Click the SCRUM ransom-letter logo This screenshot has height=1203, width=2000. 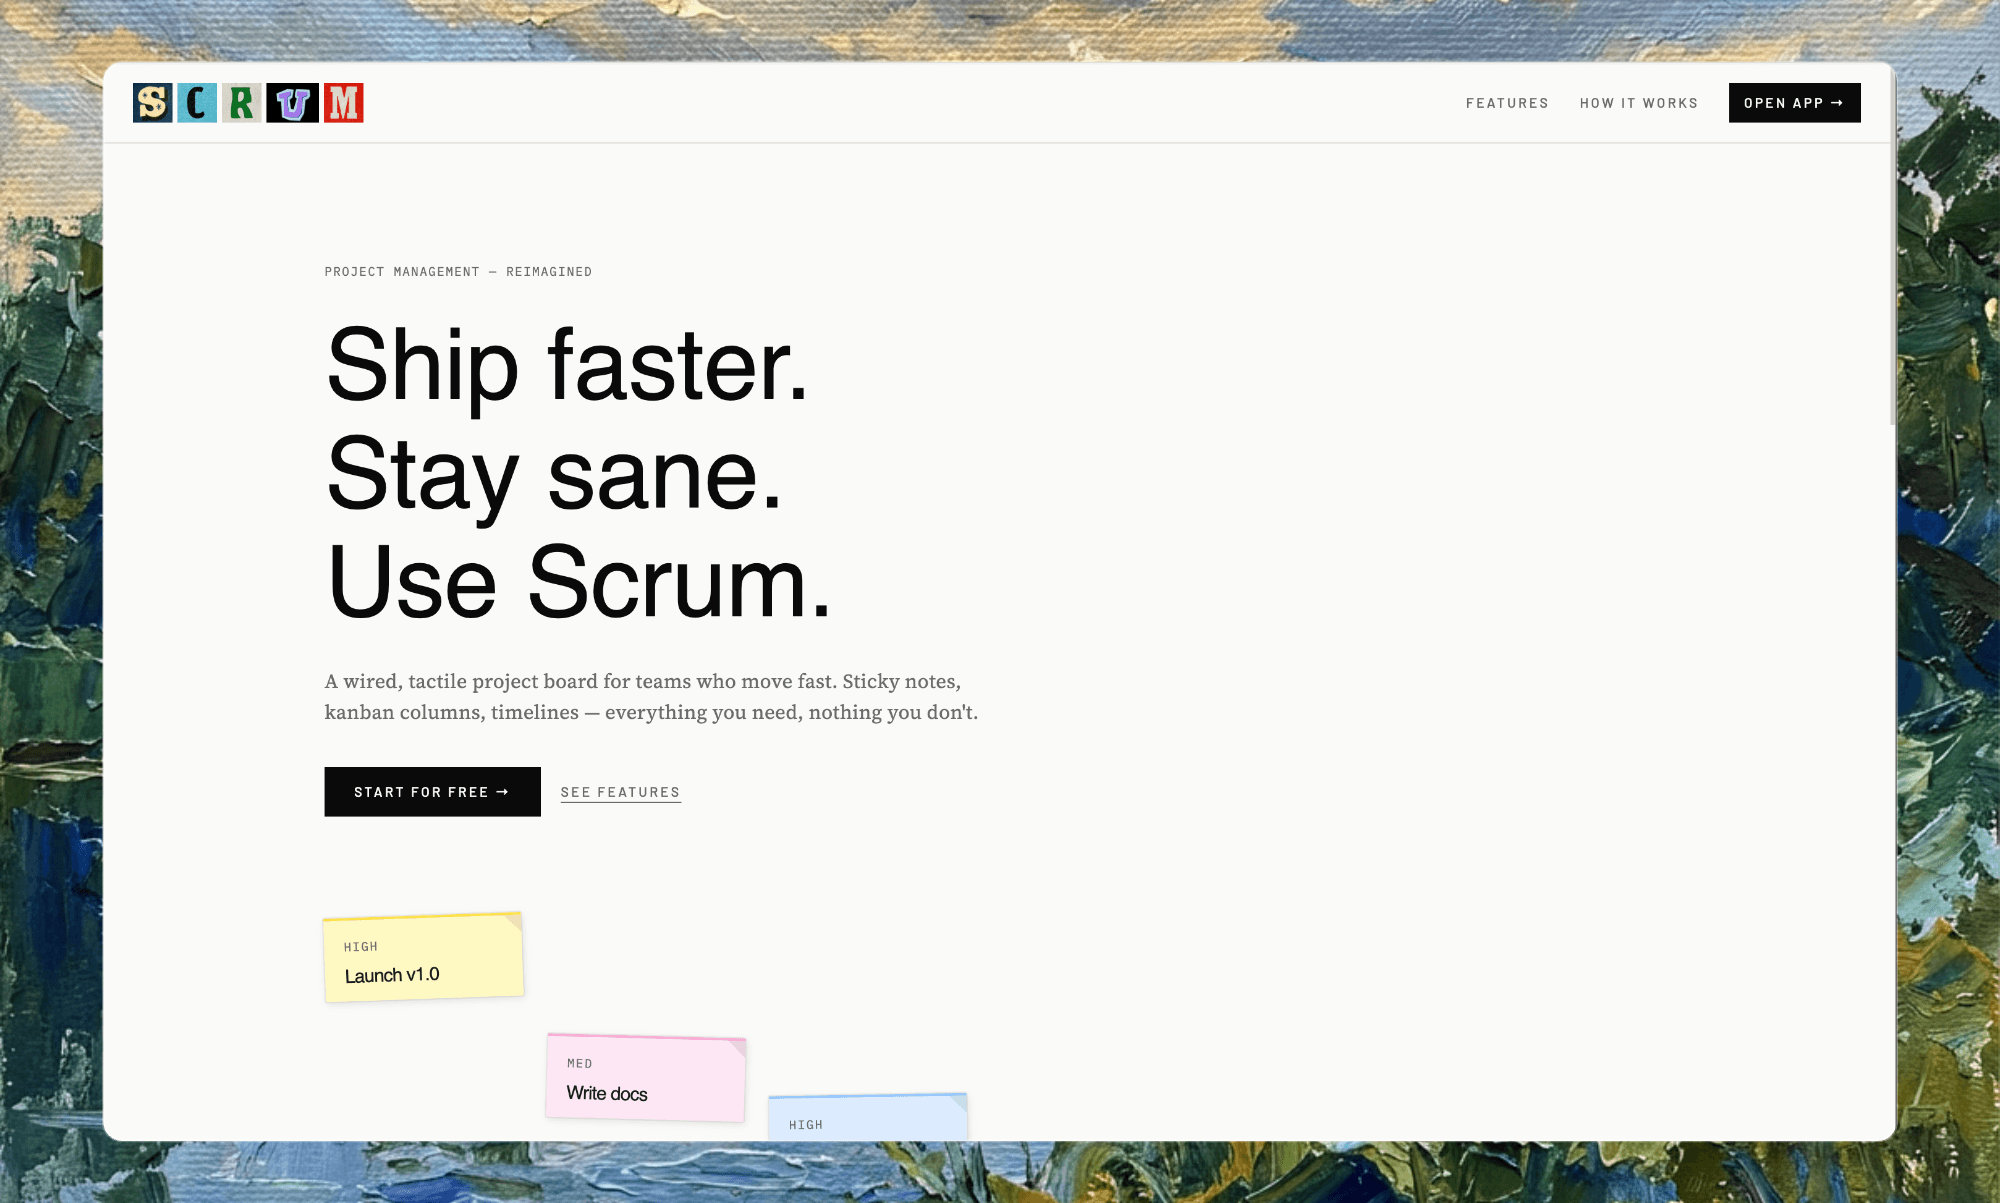tap(248, 103)
